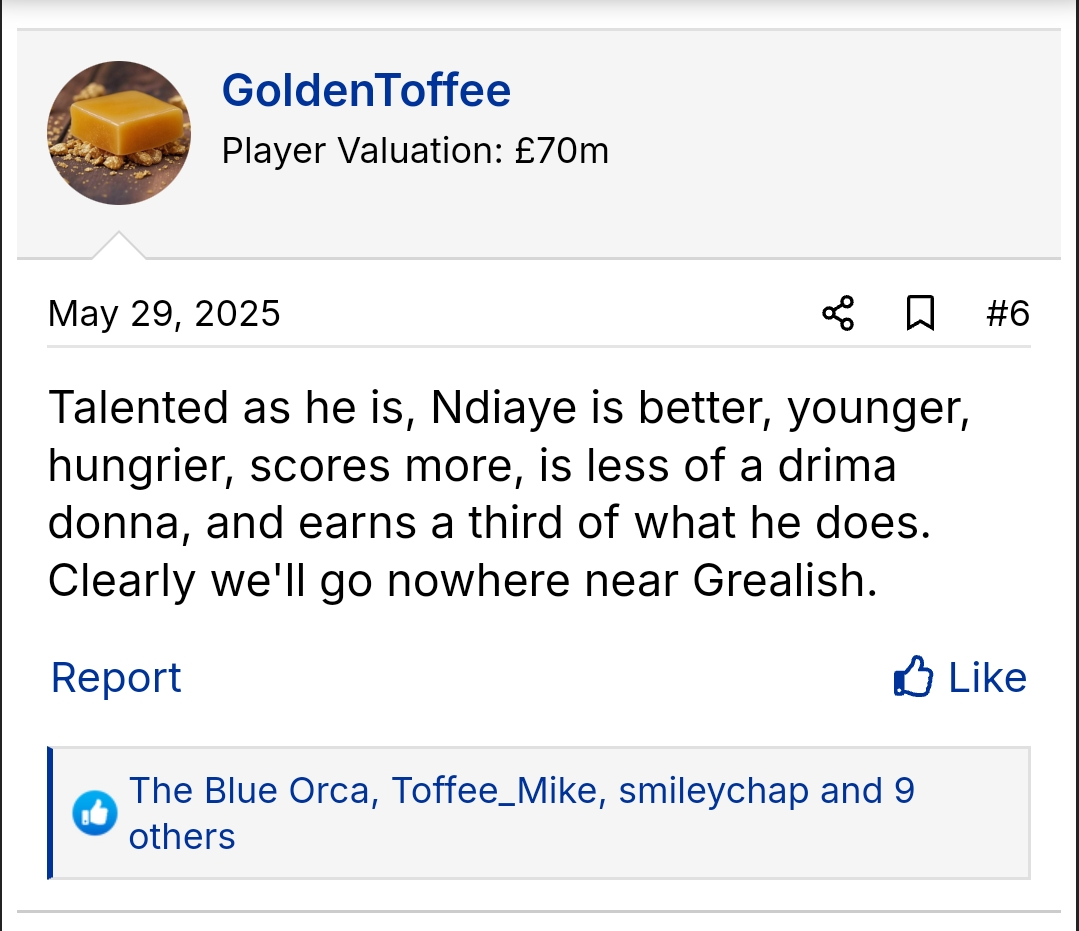
Task: Click the speech-bubble pointer below the avatar
Action: click(119, 247)
